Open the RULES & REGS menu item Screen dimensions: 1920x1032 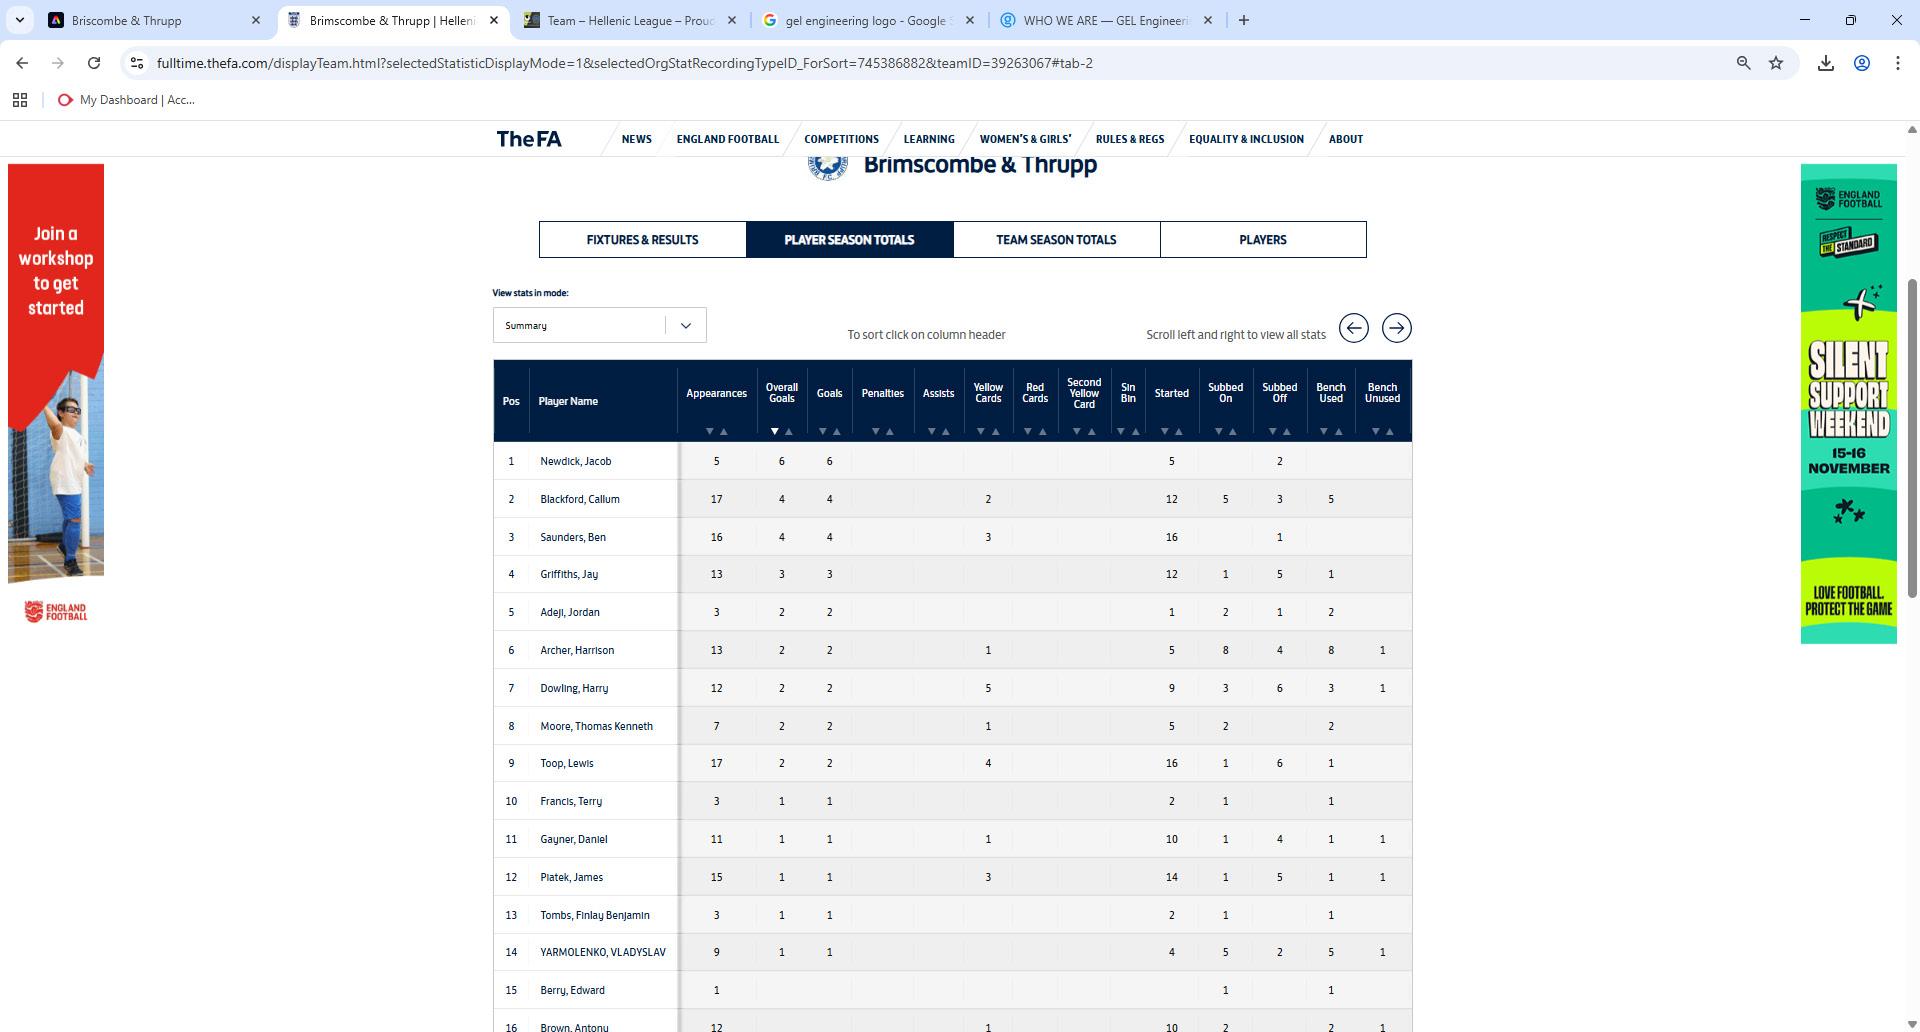tap(1130, 139)
